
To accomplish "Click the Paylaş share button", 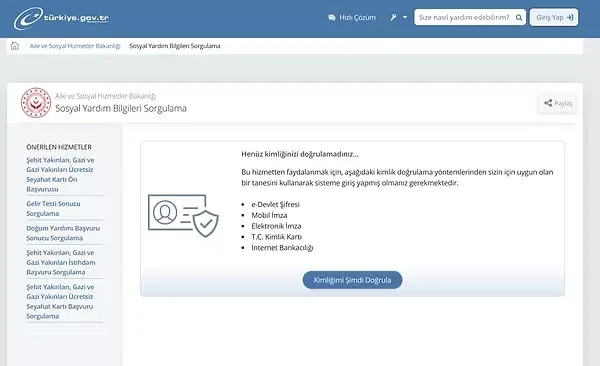I will (558, 103).
